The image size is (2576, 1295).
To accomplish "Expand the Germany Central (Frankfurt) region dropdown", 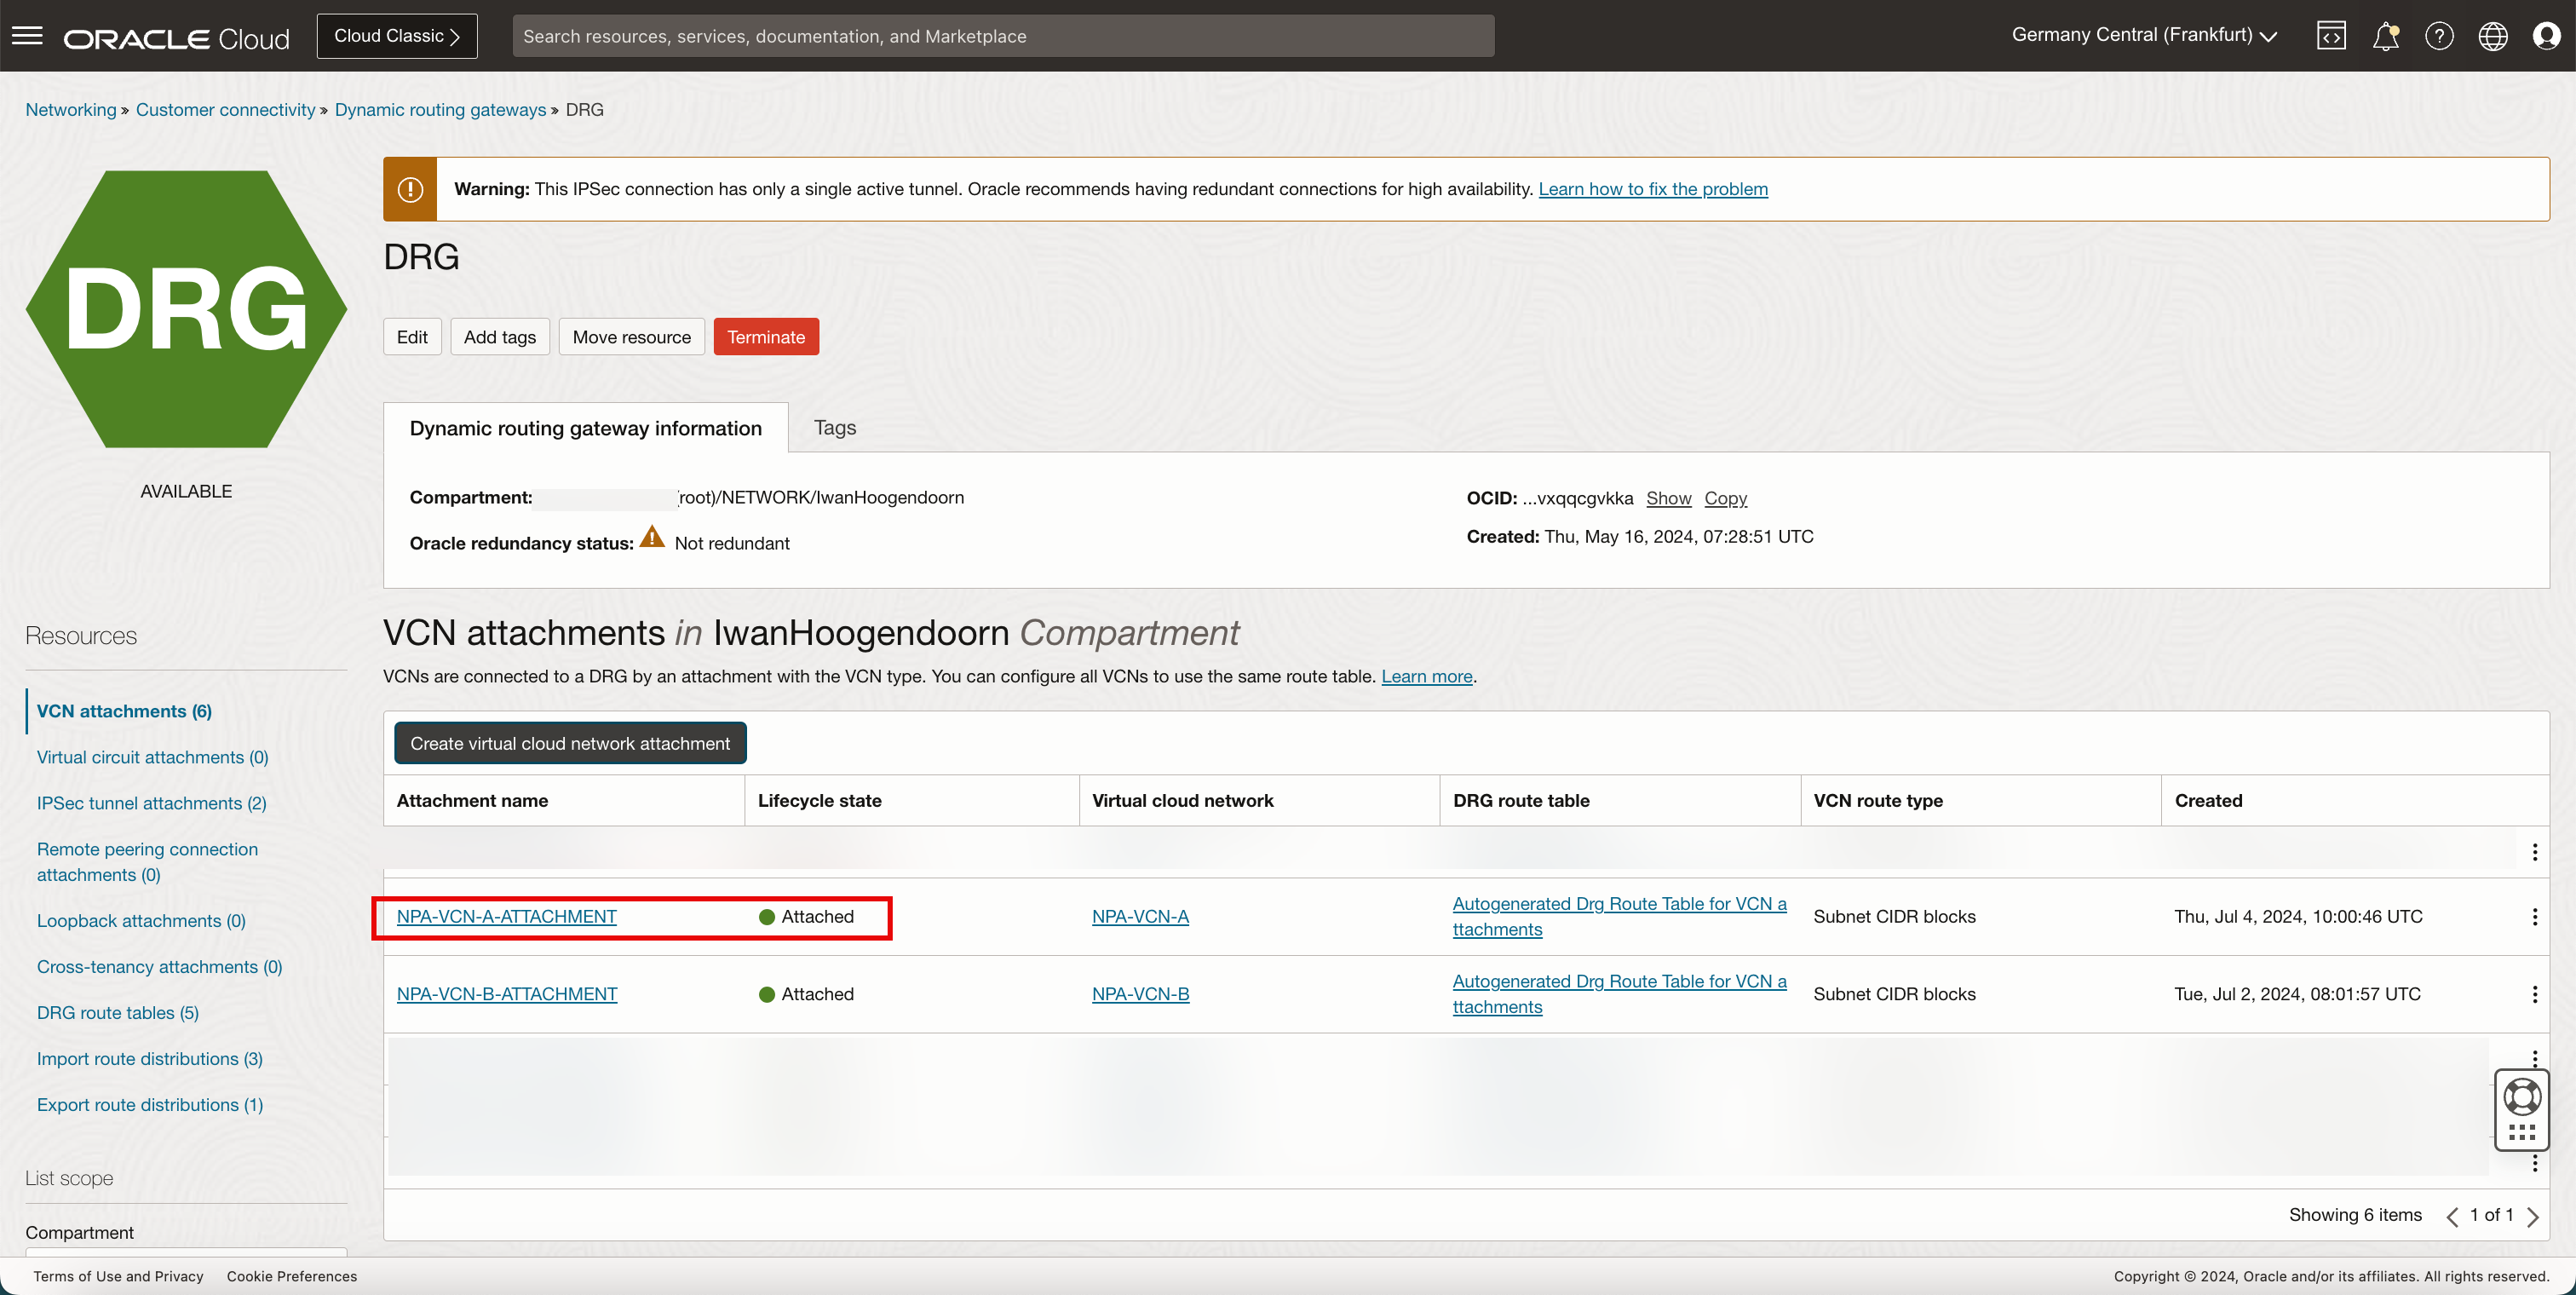I will pos(2144,35).
